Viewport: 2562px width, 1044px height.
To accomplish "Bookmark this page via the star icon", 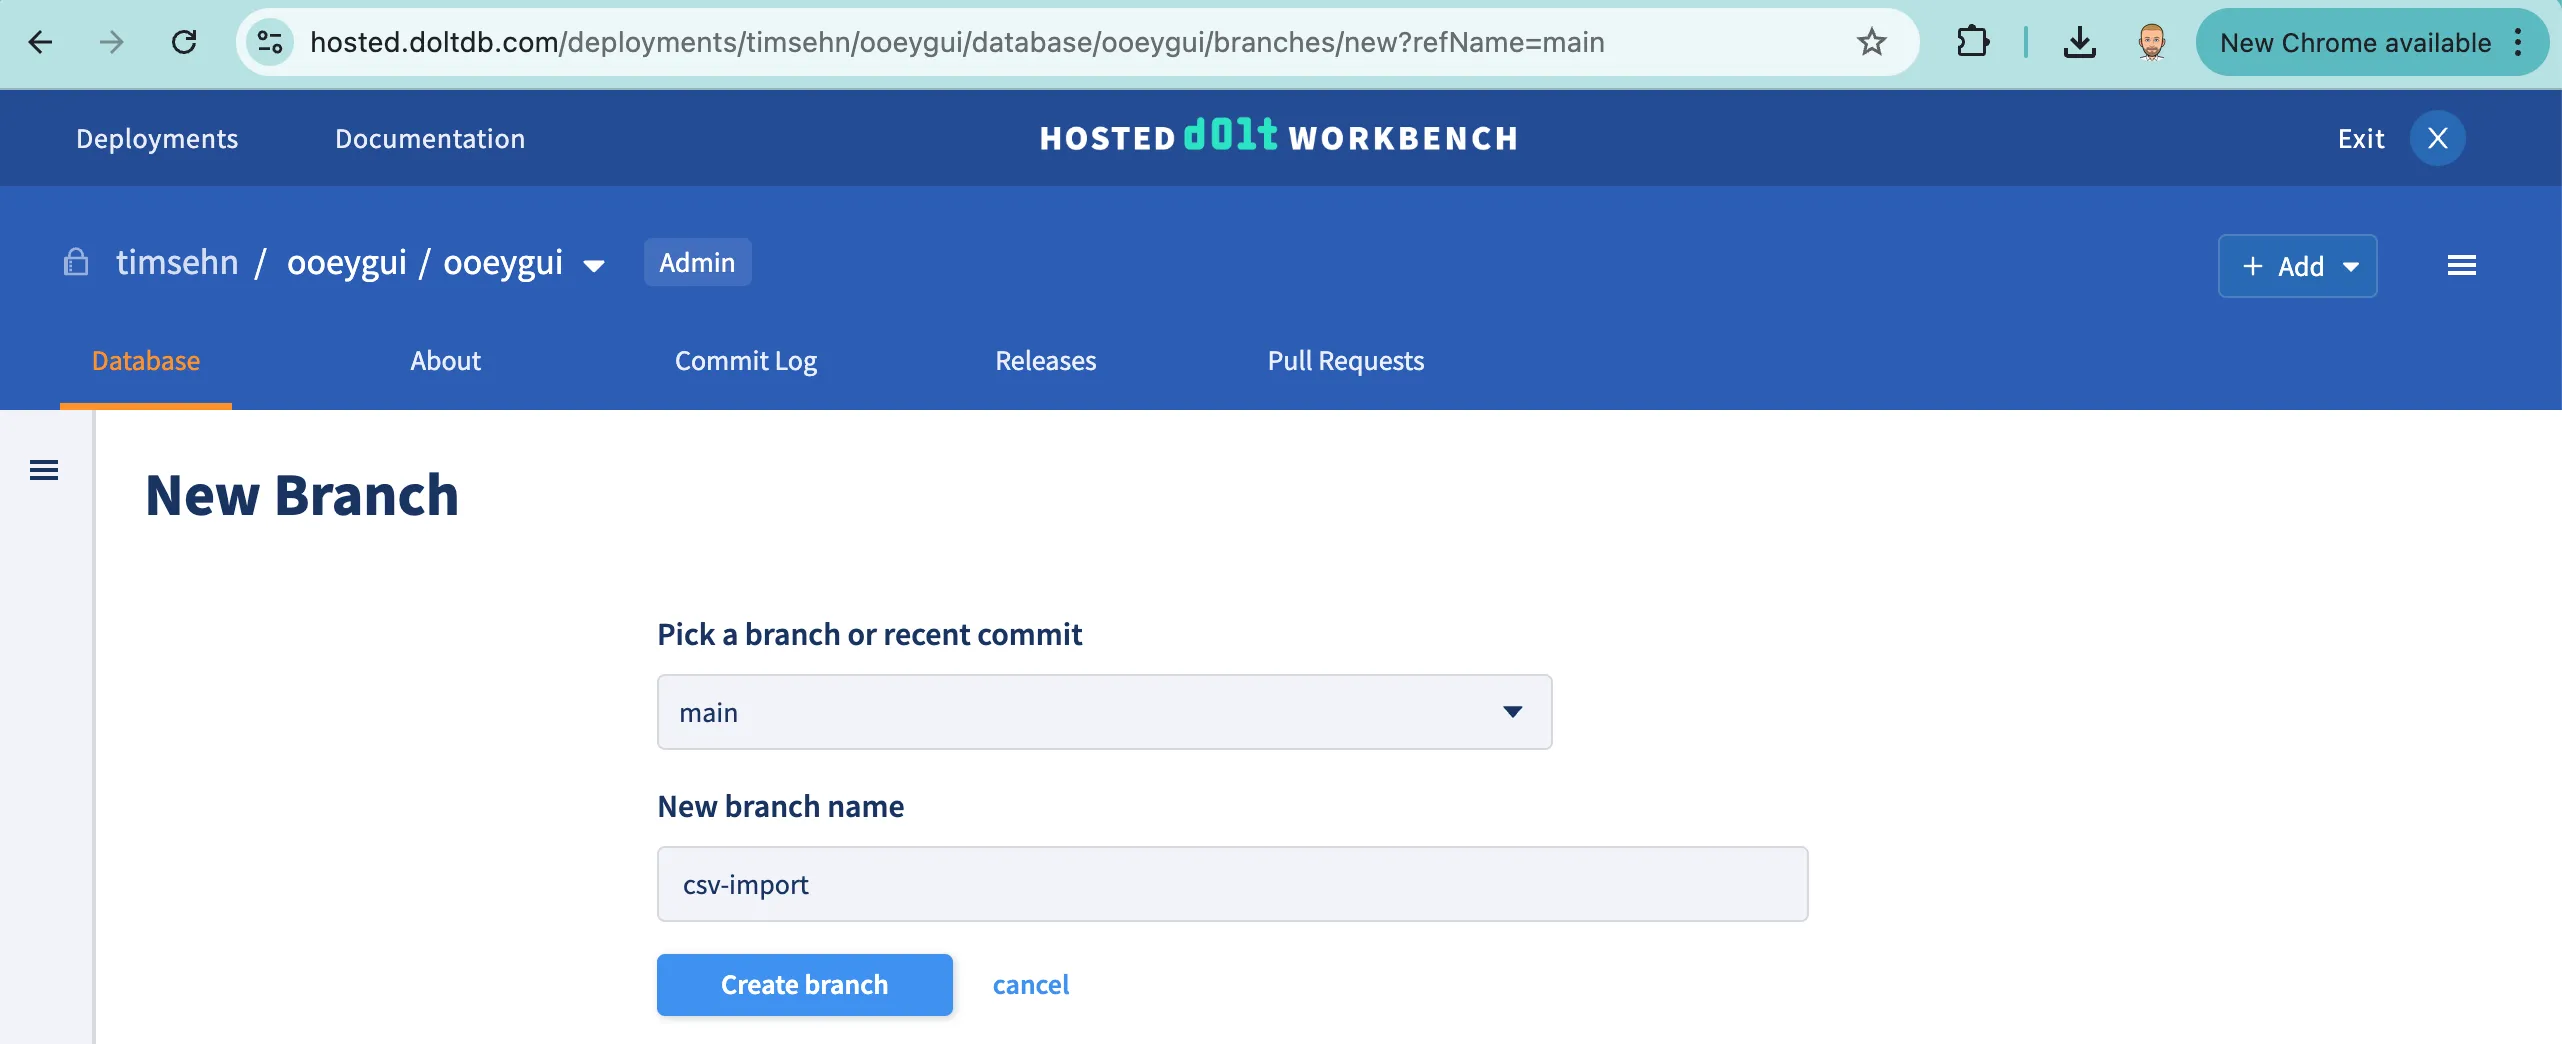I will point(1872,42).
